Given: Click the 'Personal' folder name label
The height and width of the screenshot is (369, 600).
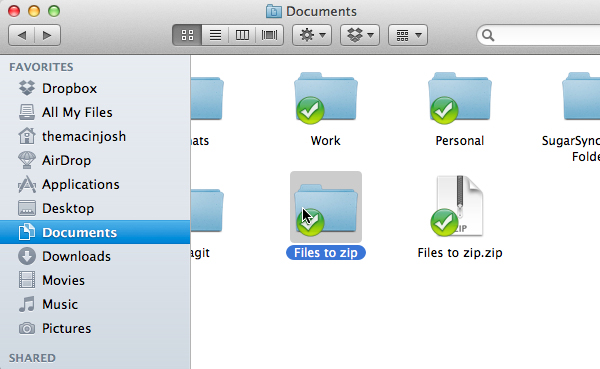Looking at the screenshot, I should [x=460, y=141].
